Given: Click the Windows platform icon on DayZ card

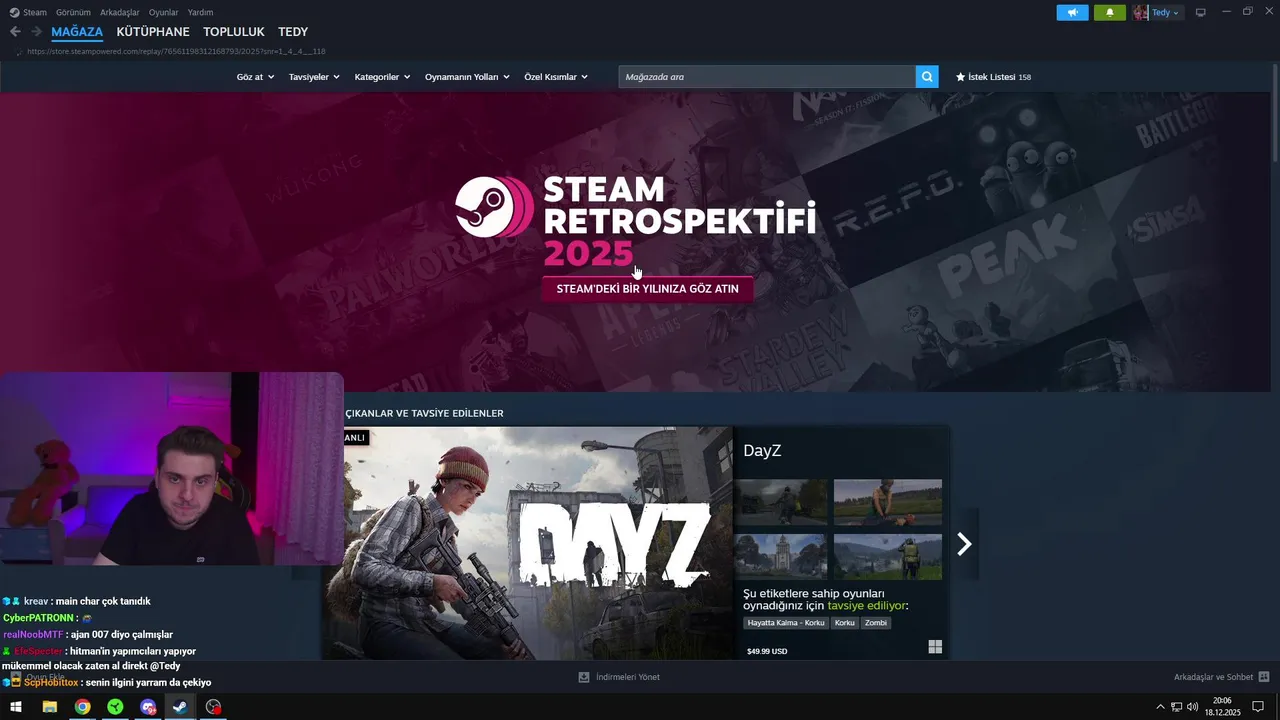Looking at the screenshot, I should pyautogui.click(x=935, y=647).
